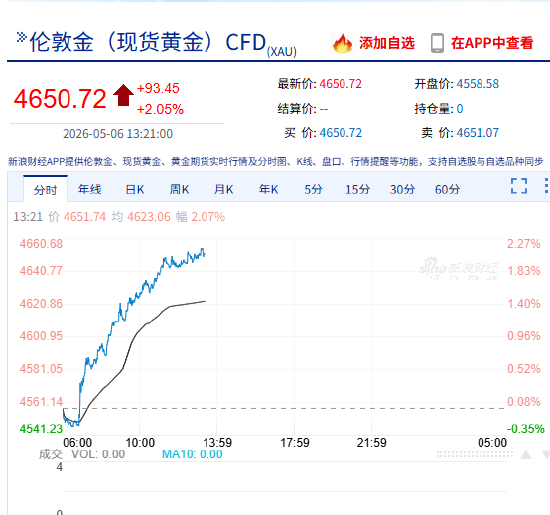Select the 分时 chart tab
This screenshot has height=515, width=550.
tap(45, 190)
